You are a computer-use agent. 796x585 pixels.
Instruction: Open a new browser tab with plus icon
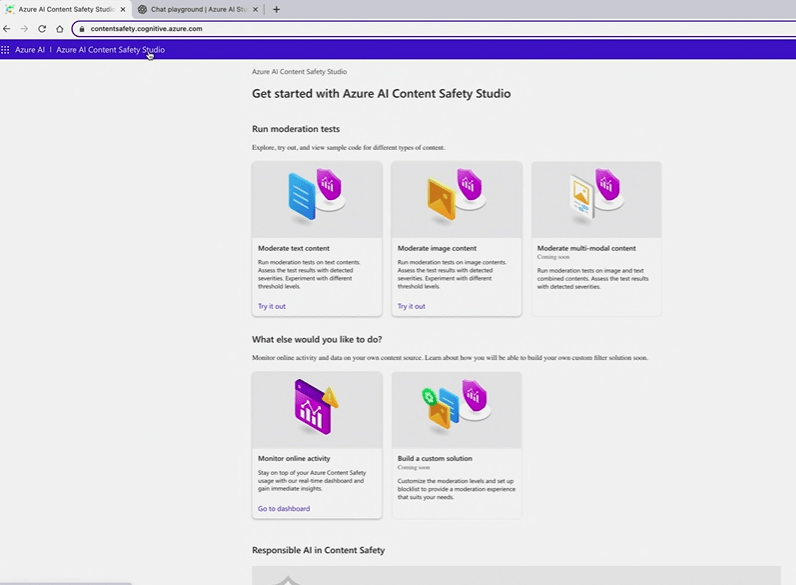click(276, 9)
